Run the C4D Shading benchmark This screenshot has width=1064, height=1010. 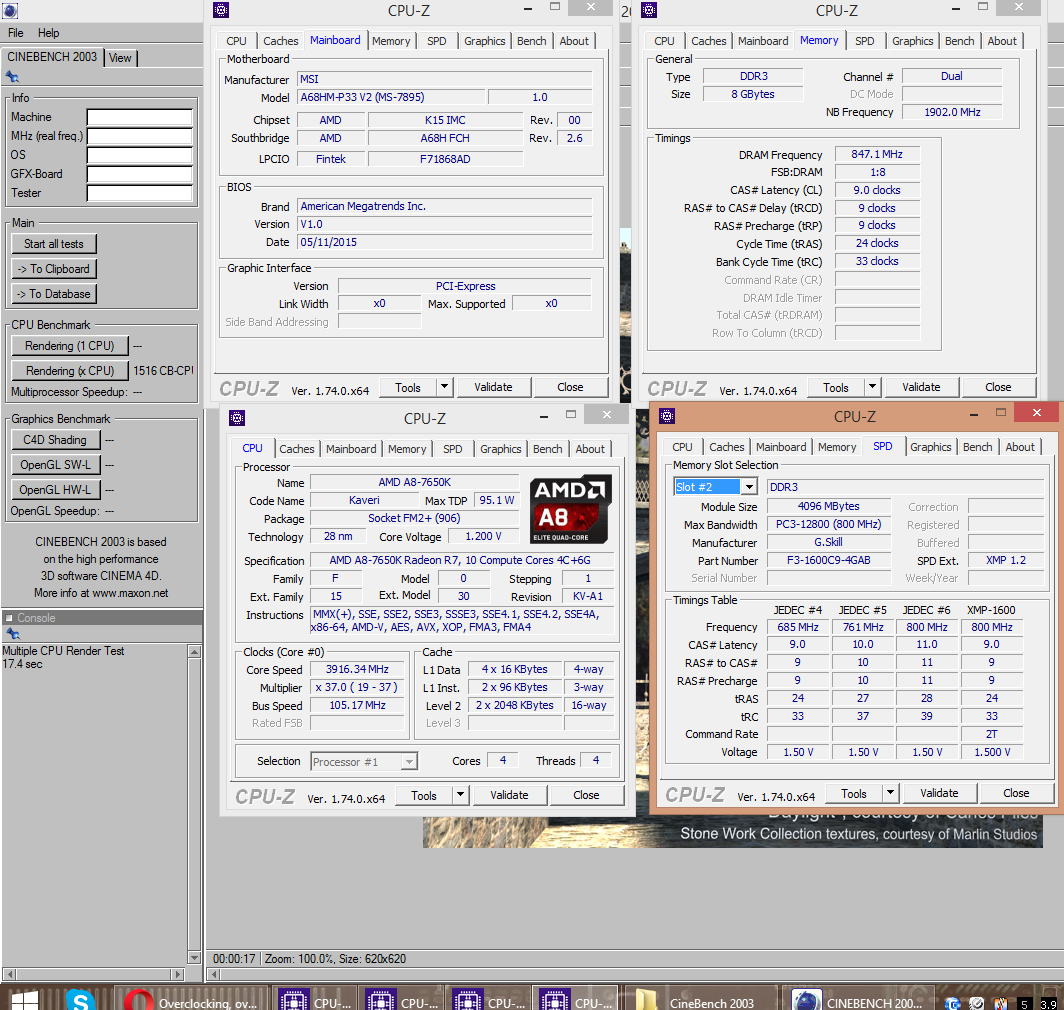point(55,440)
